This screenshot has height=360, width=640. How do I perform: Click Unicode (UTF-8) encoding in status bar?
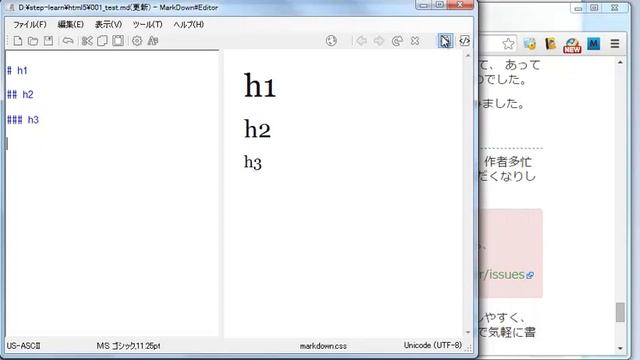[x=433, y=345]
